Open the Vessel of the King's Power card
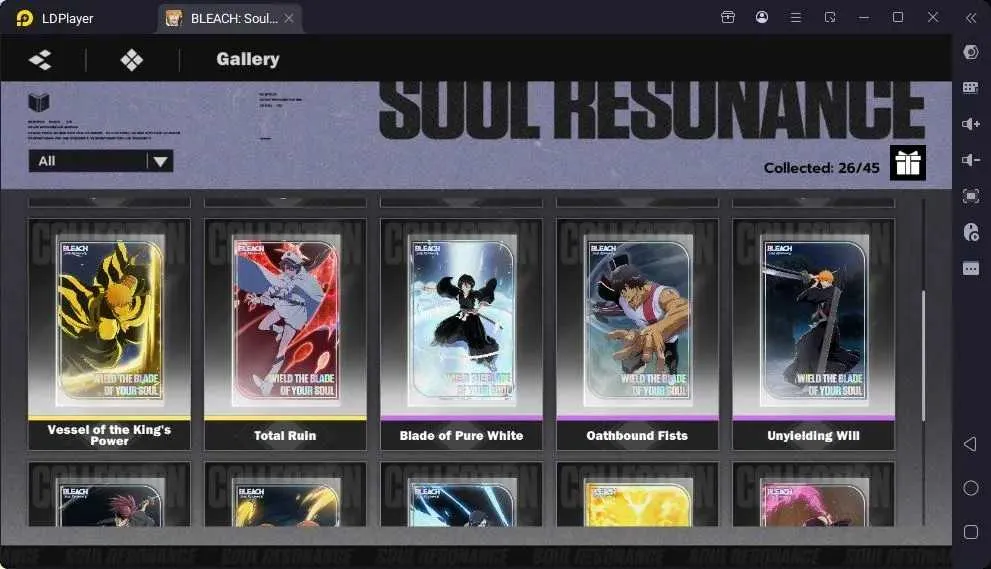The height and width of the screenshot is (569, 991). pos(109,334)
